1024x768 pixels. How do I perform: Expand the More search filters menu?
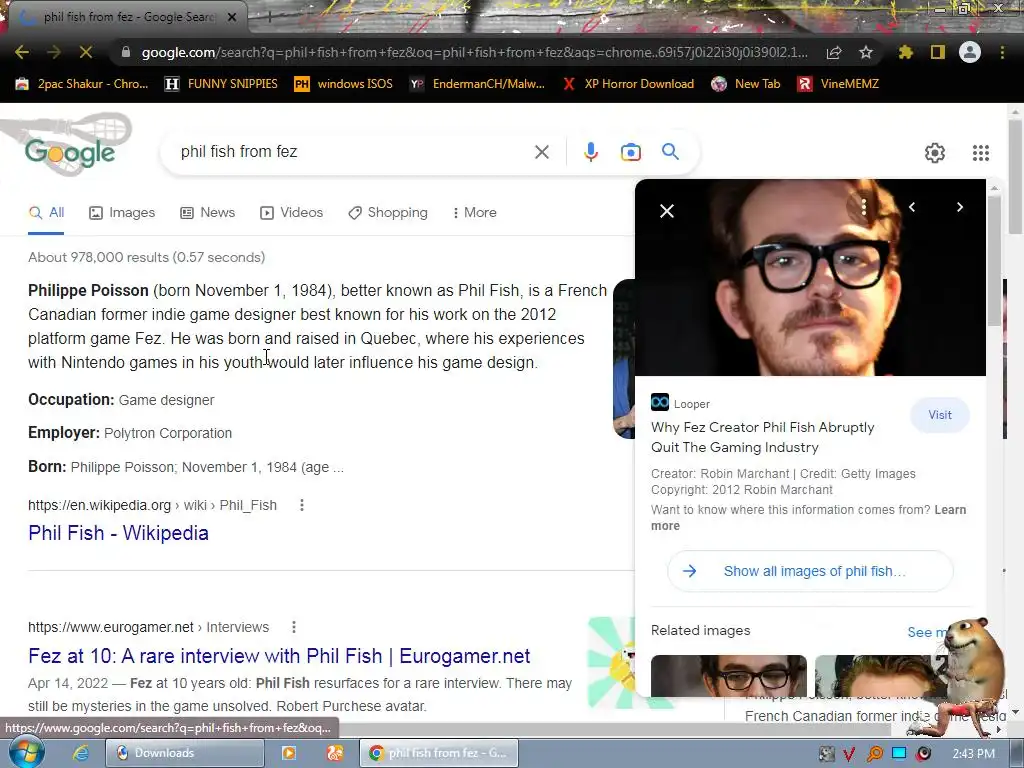(474, 213)
